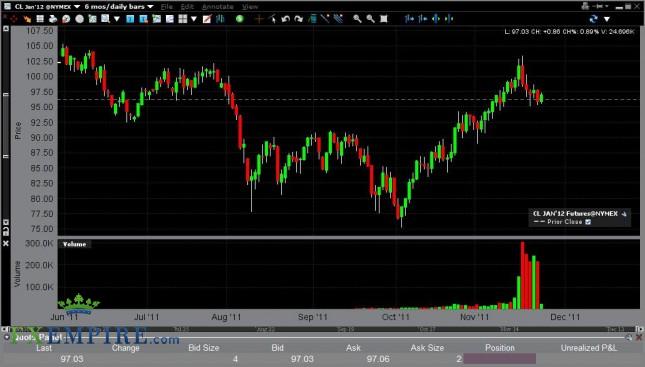Screen dimensions: 645x367
Task: Expand the arrow next to the layout icon
Action: [x=194, y=19]
